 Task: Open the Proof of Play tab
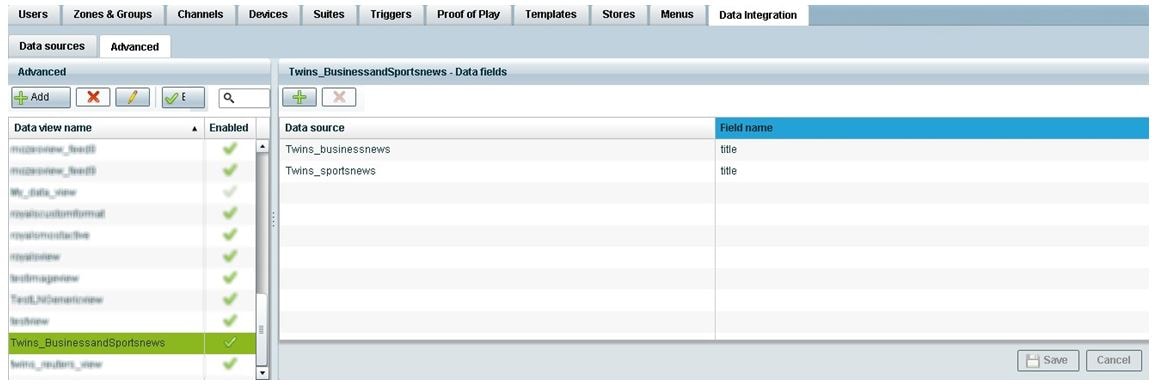coord(469,15)
